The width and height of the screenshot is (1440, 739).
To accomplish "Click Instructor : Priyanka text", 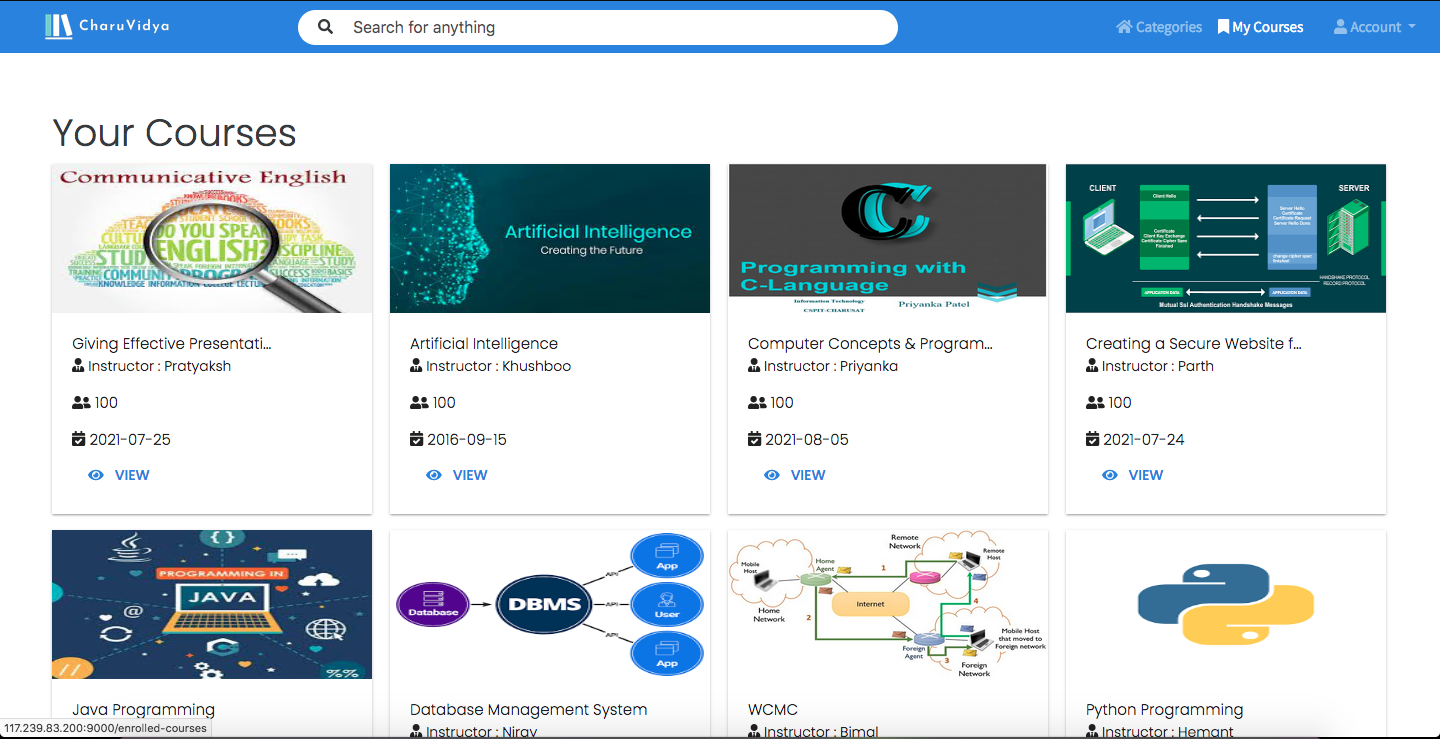I will click(831, 366).
